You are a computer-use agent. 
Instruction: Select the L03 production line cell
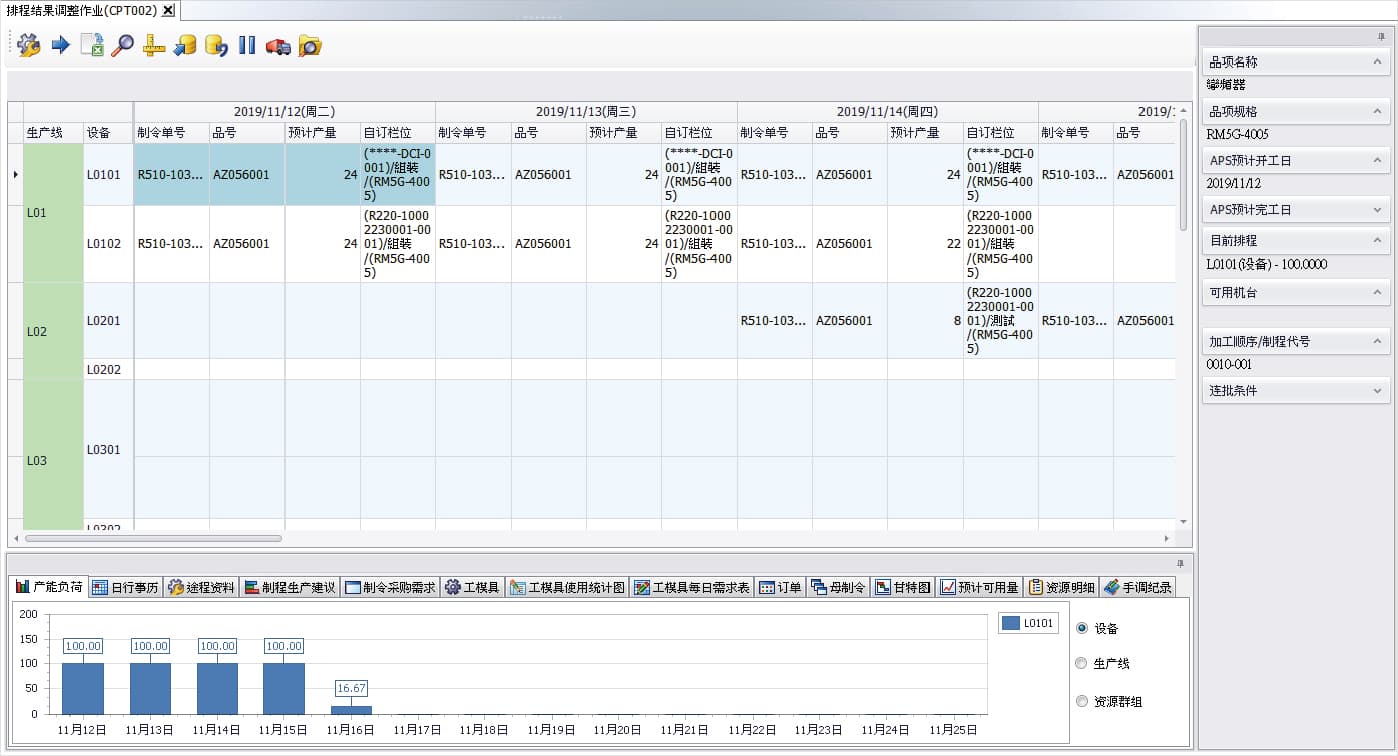click(53, 455)
